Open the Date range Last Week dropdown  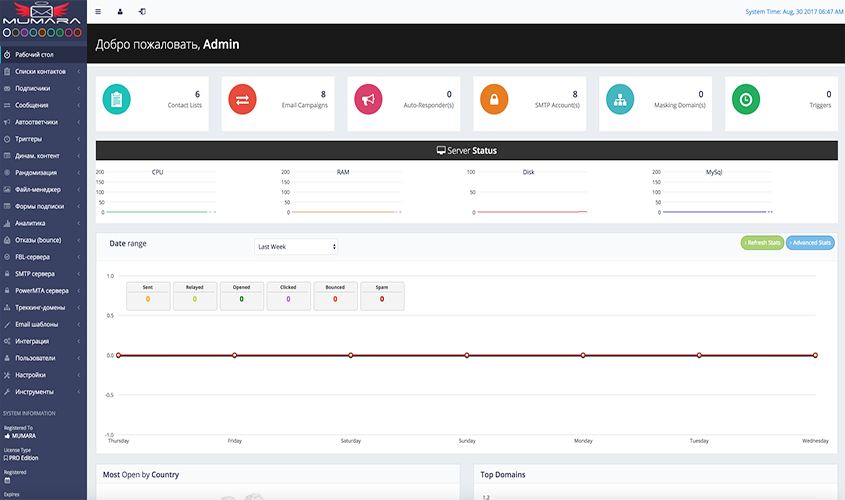click(296, 246)
